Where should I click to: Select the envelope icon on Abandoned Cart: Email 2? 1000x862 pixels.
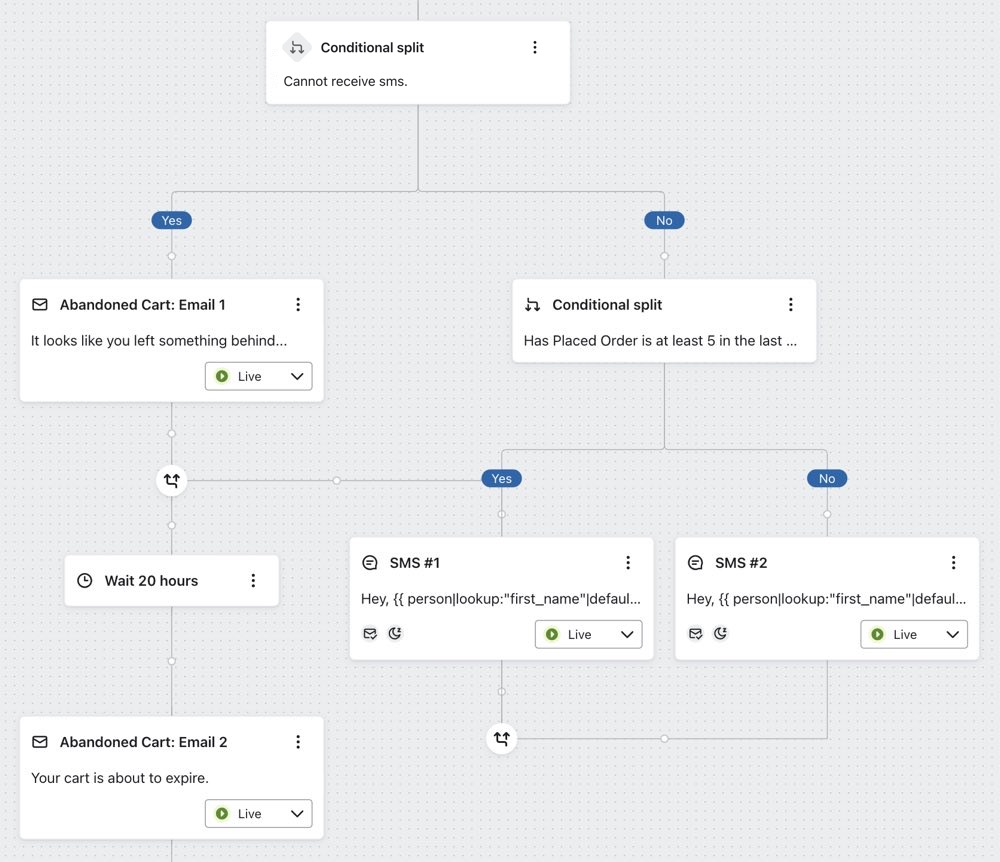pyautogui.click(x=39, y=742)
